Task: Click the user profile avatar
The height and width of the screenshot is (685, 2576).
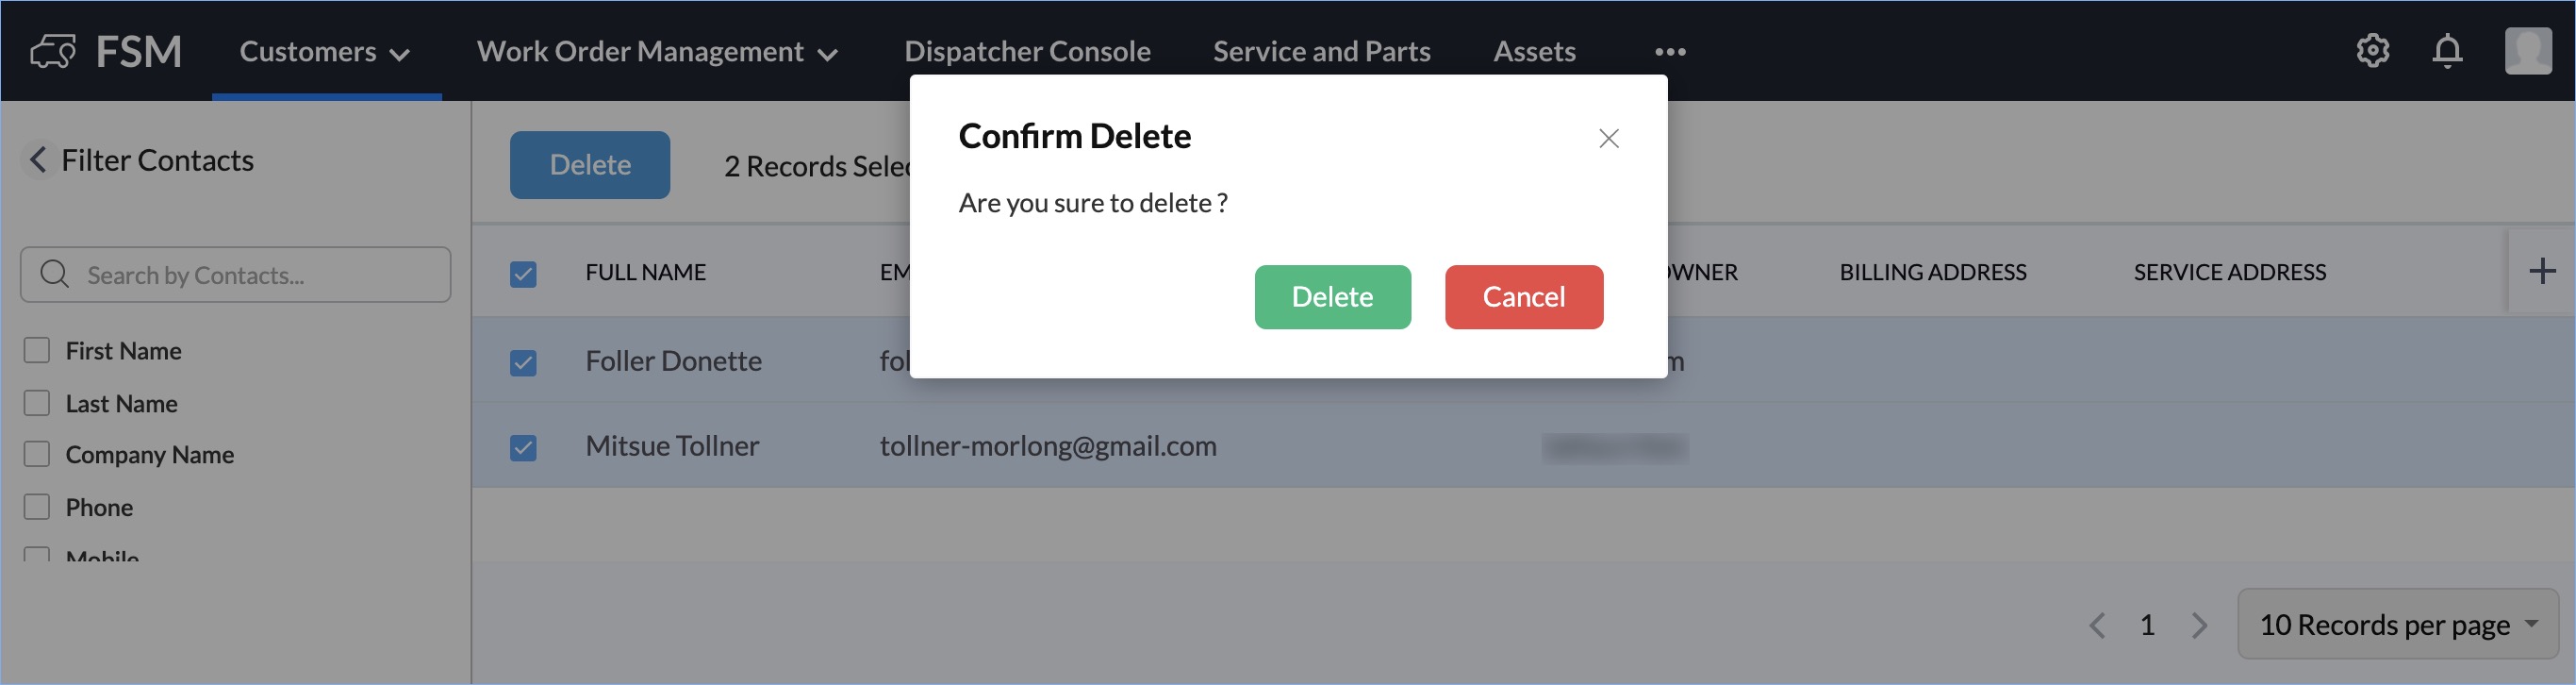Action: coord(2527,51)
